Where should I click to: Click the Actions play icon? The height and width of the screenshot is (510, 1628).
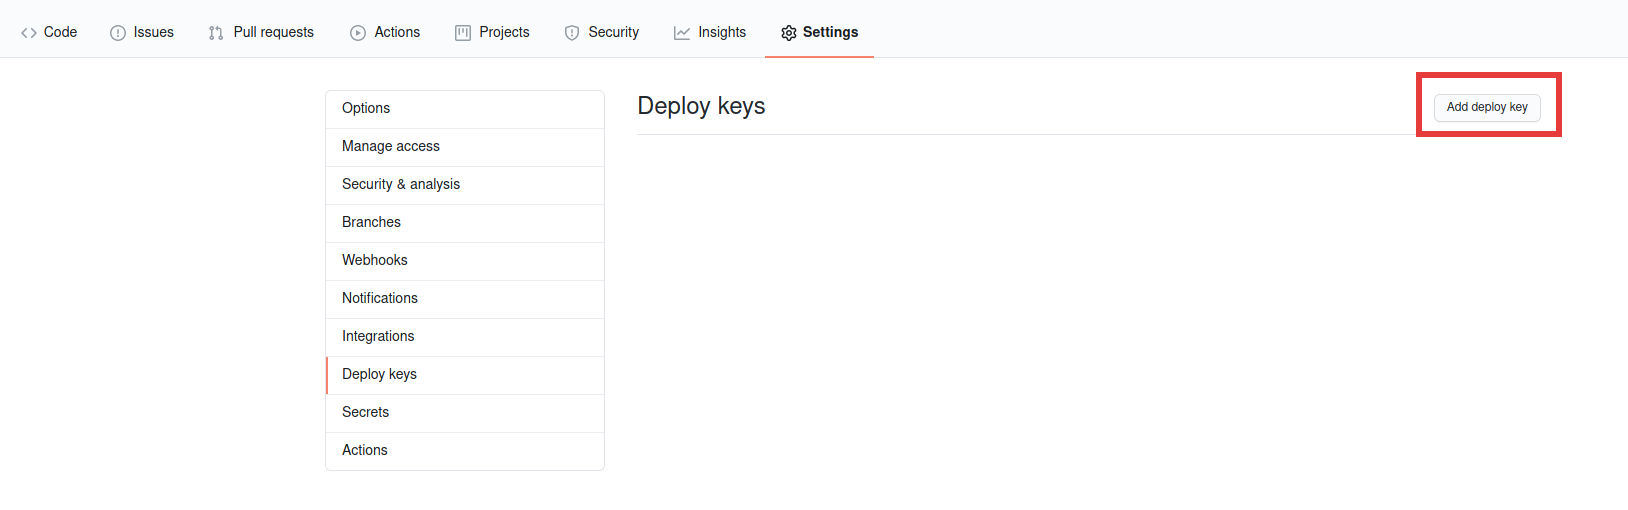(x=358, y=33)
